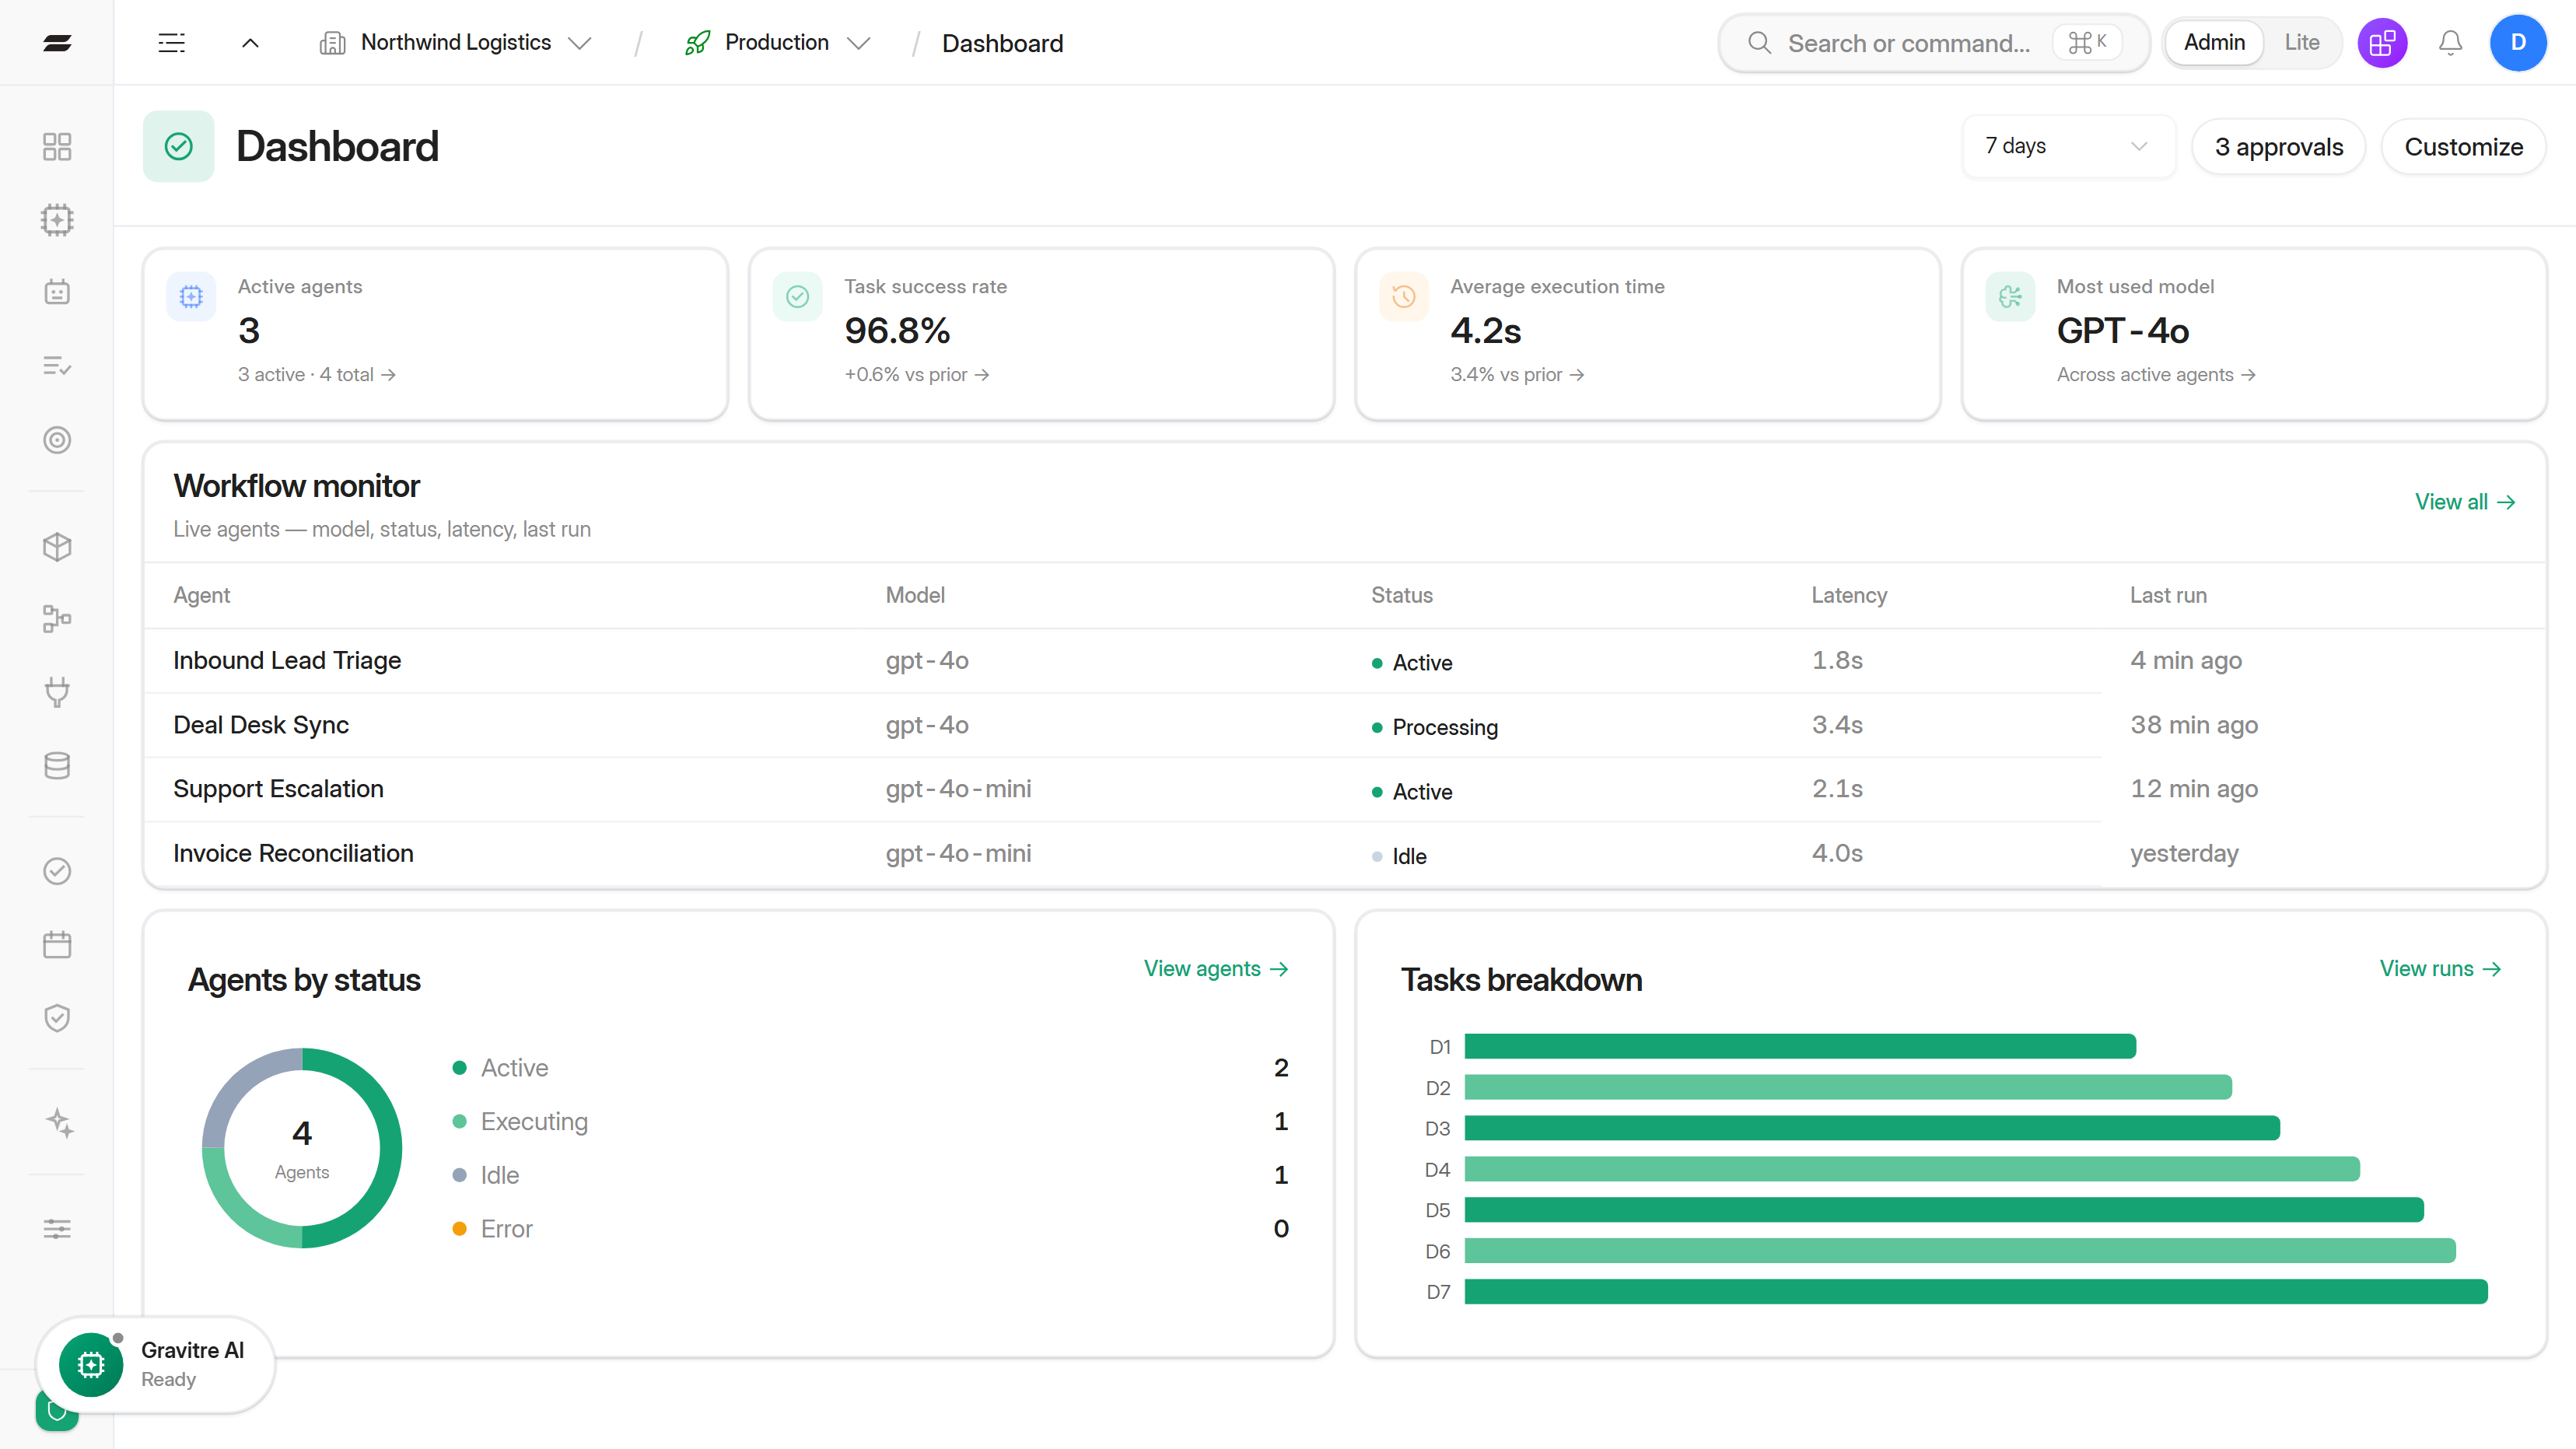
Task: Click the Gravitre AI green chip icon
Action: [x=91, y=1365]
